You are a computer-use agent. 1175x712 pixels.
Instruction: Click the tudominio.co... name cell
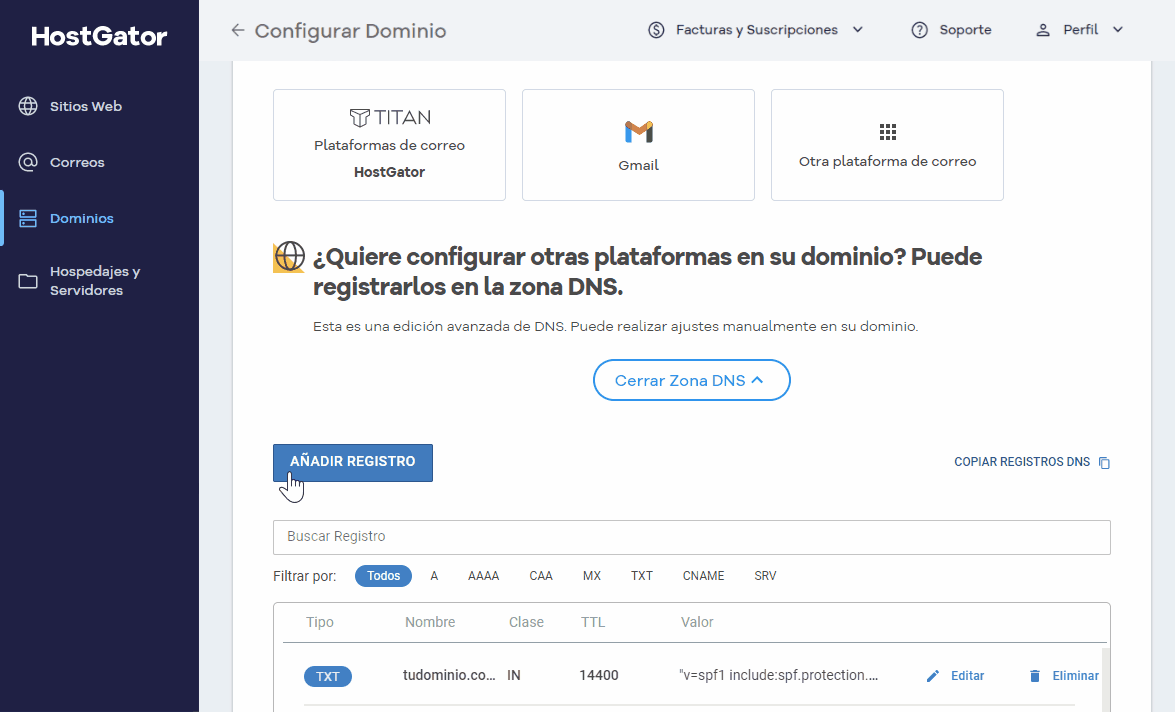pyautogui.click(x=449, y=675)
